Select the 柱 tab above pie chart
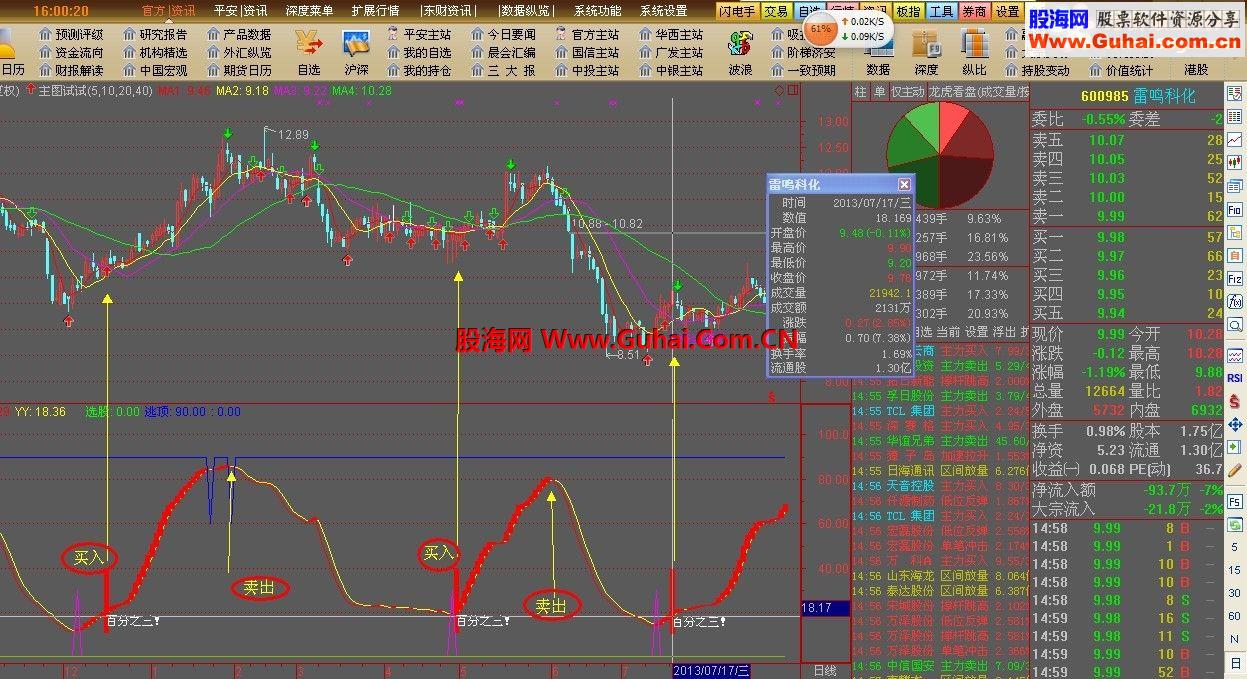 click(860, 91)
